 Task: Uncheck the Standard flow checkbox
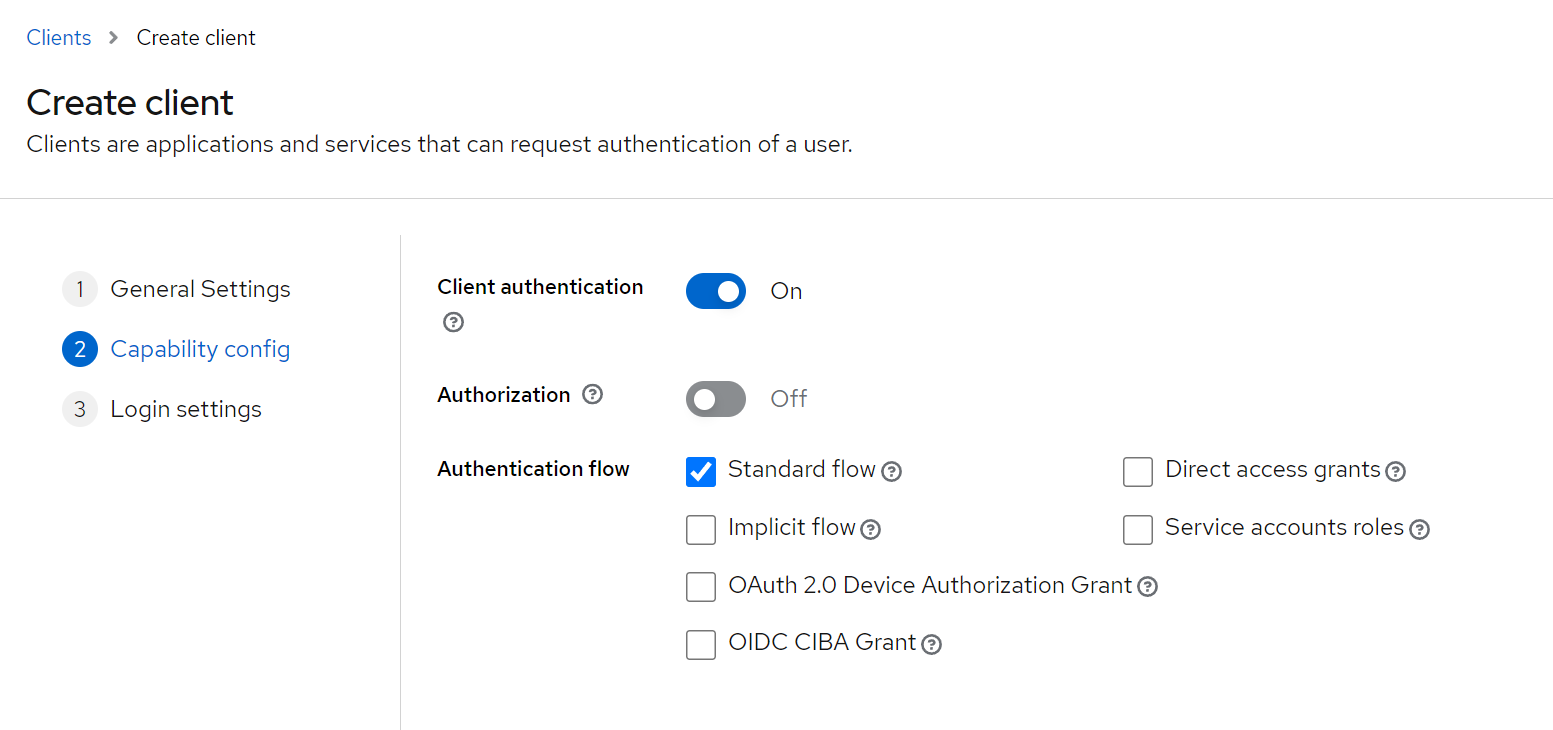[701, 471]
